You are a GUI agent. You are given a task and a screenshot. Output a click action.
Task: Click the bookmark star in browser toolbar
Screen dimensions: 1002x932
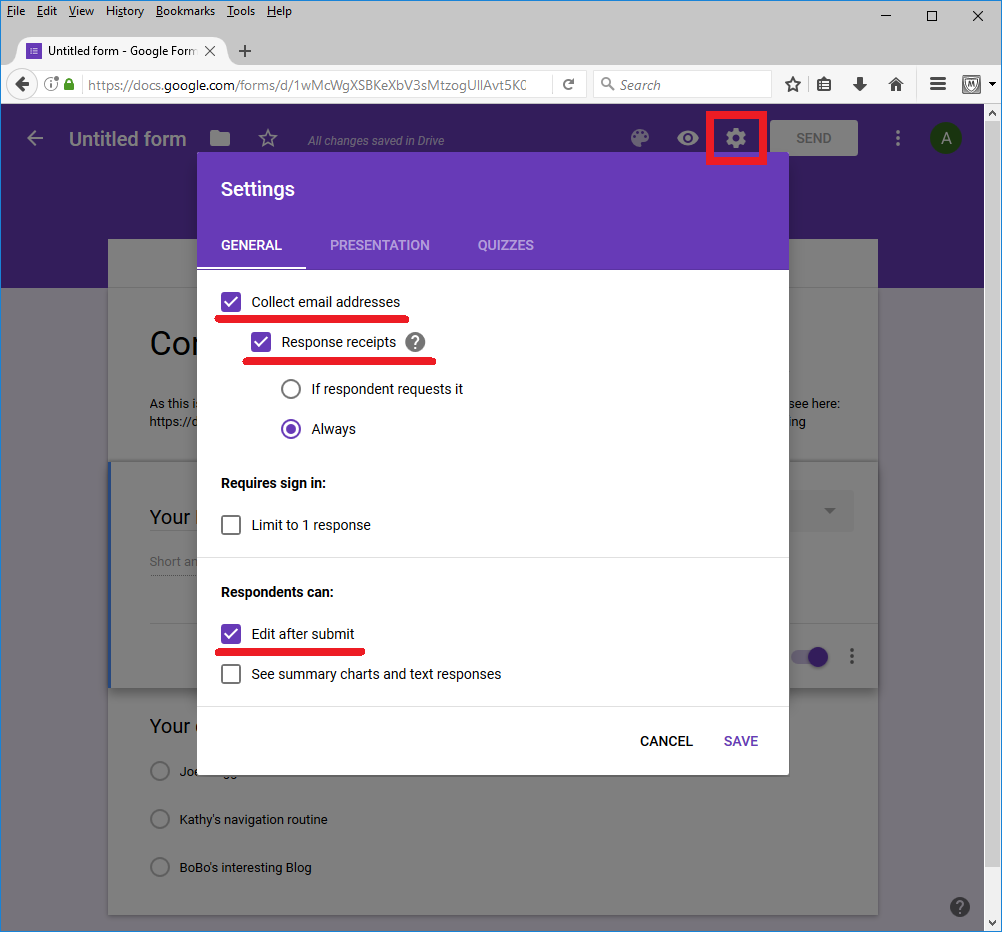(x=792, y=85)
